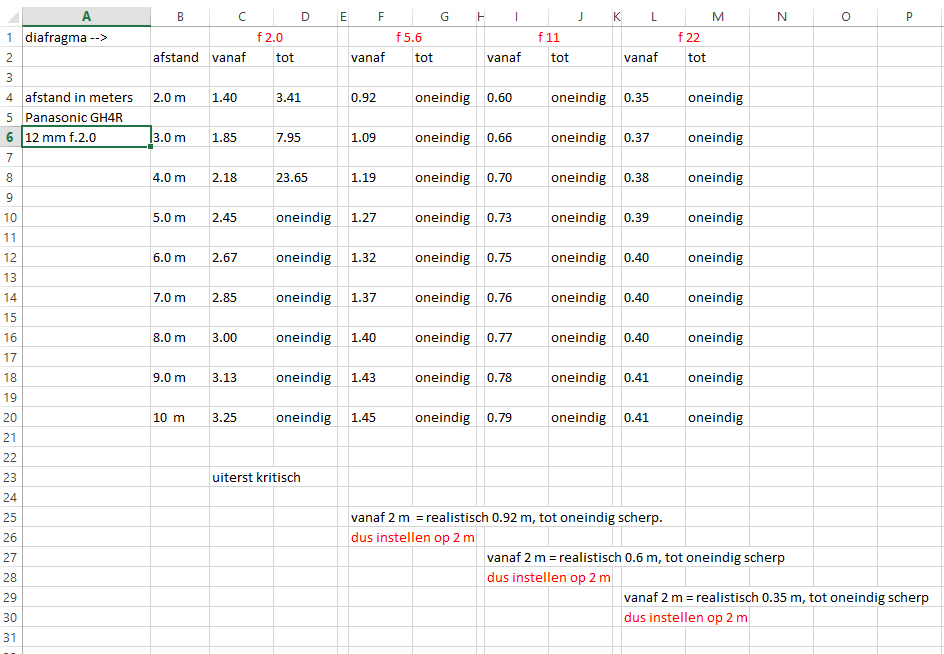Click cell 'uiterst kritisch'
The image size is (944, 654).
tap(256, 478)
